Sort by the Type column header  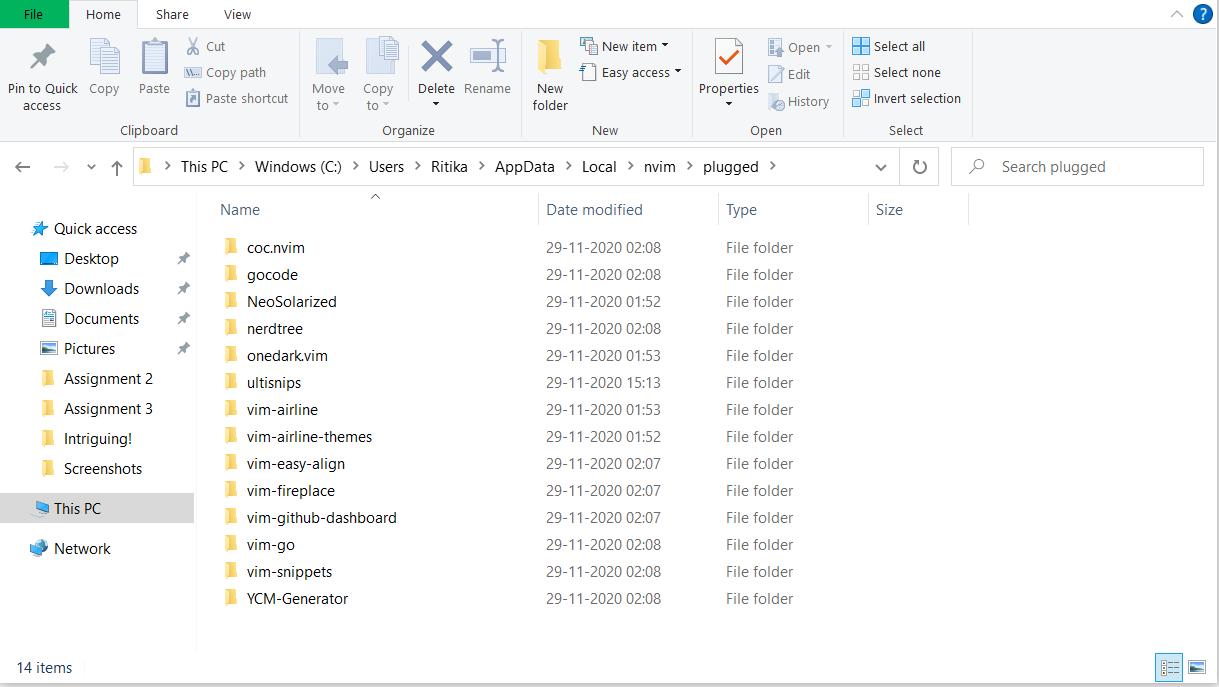click(x=741, y=209)
